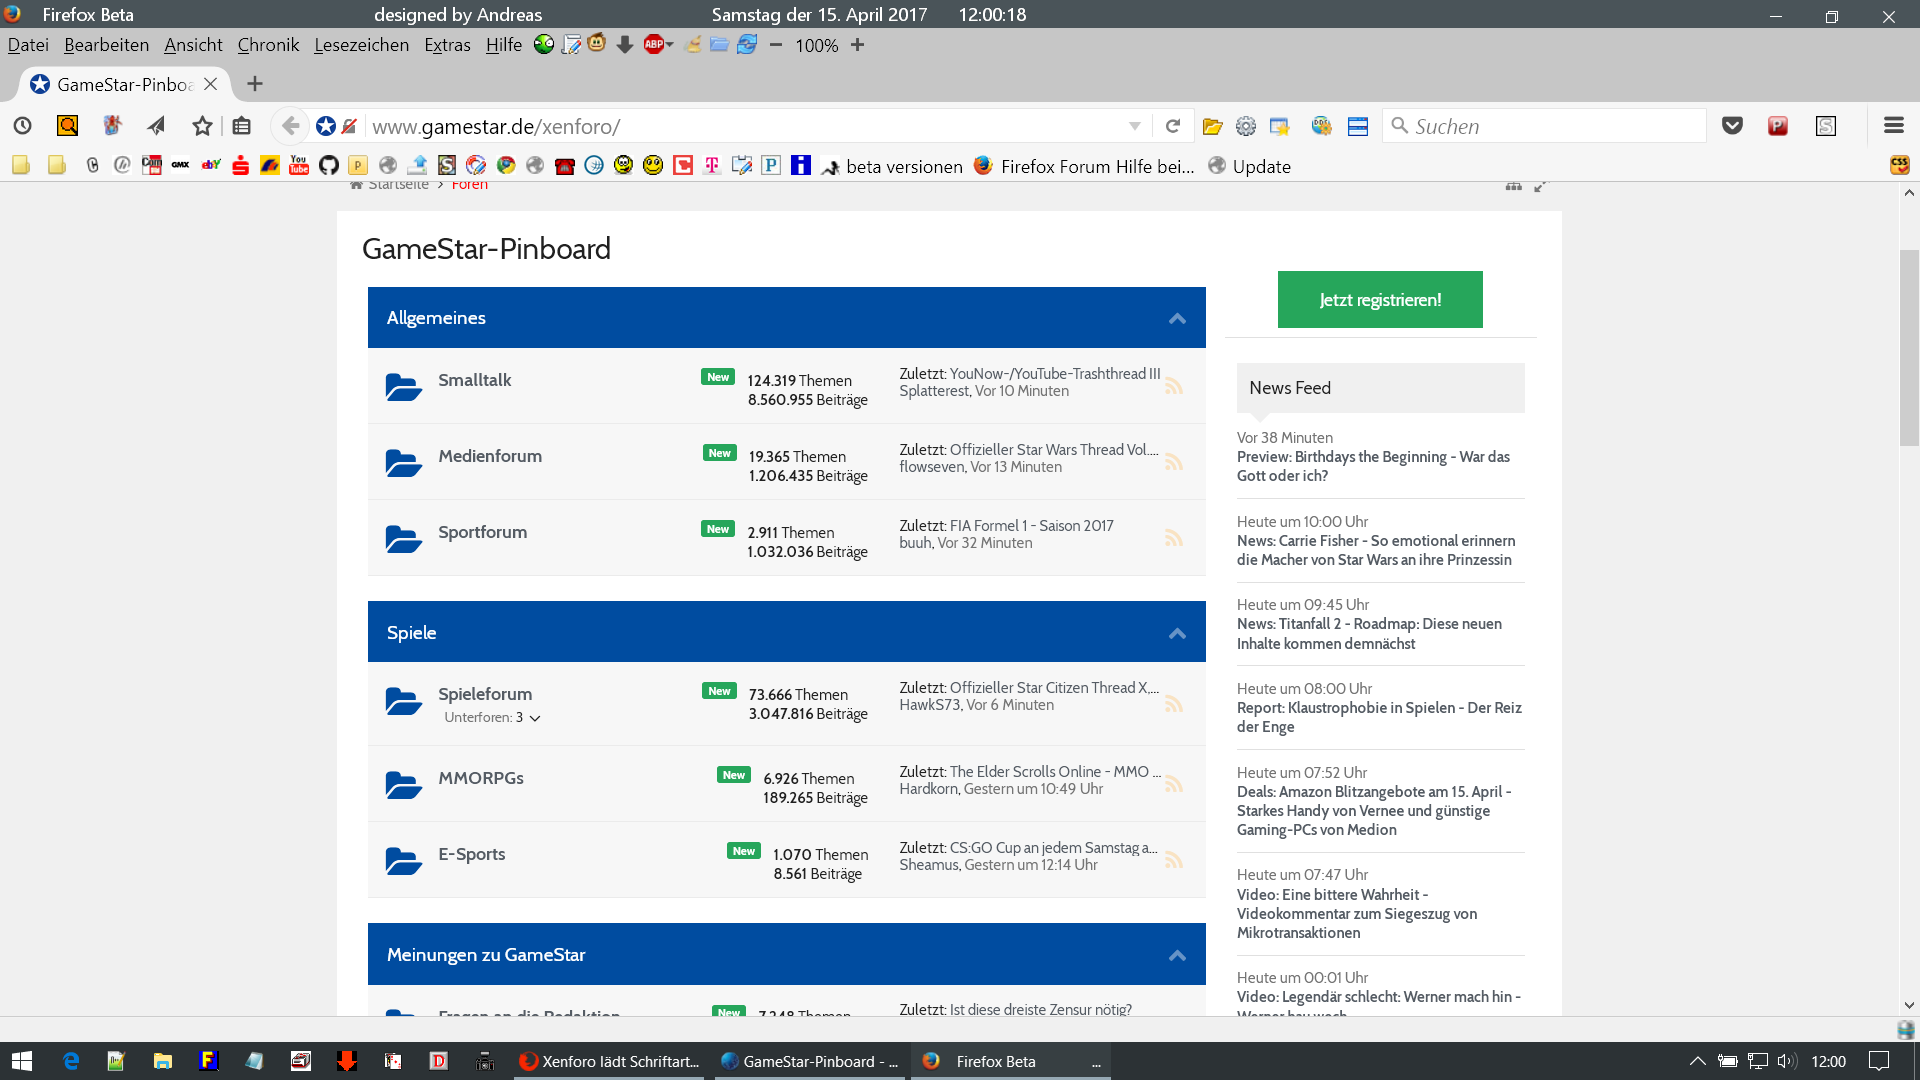Image resolution: width=1920 pixels, height=1080 pixels.
Task: Open the Lesezeichen menu
Action: (361, 45)
